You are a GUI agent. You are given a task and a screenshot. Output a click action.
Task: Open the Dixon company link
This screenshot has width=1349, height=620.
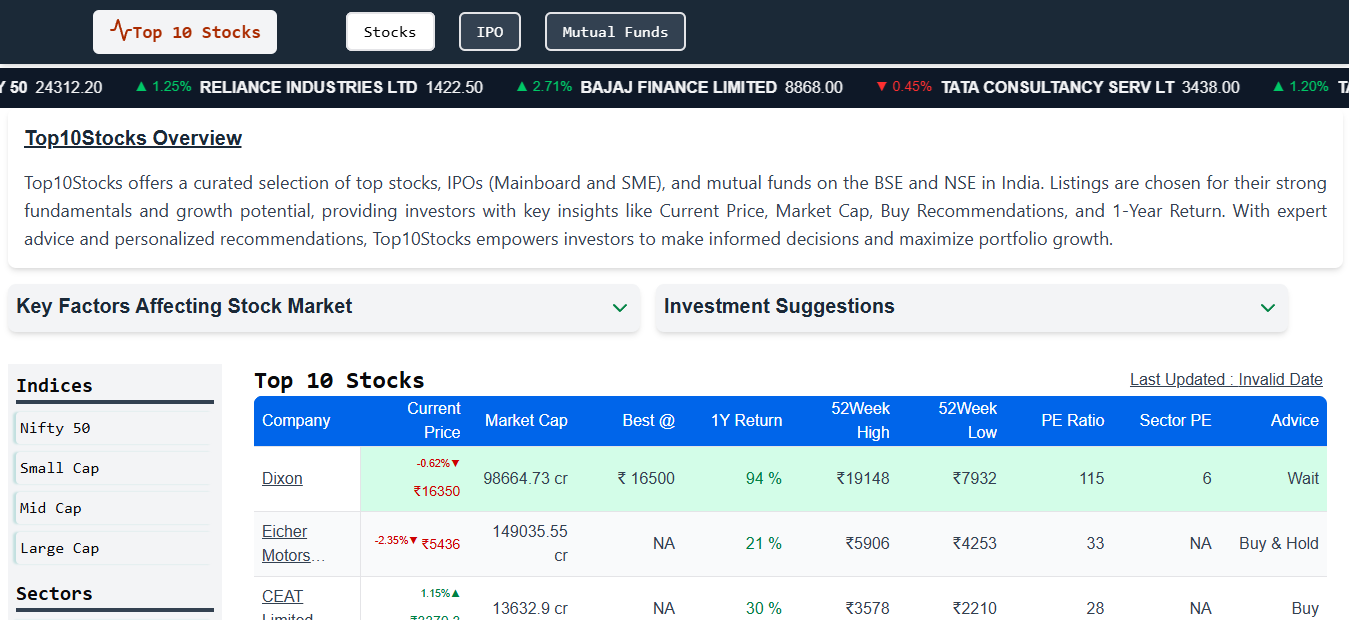282,479
